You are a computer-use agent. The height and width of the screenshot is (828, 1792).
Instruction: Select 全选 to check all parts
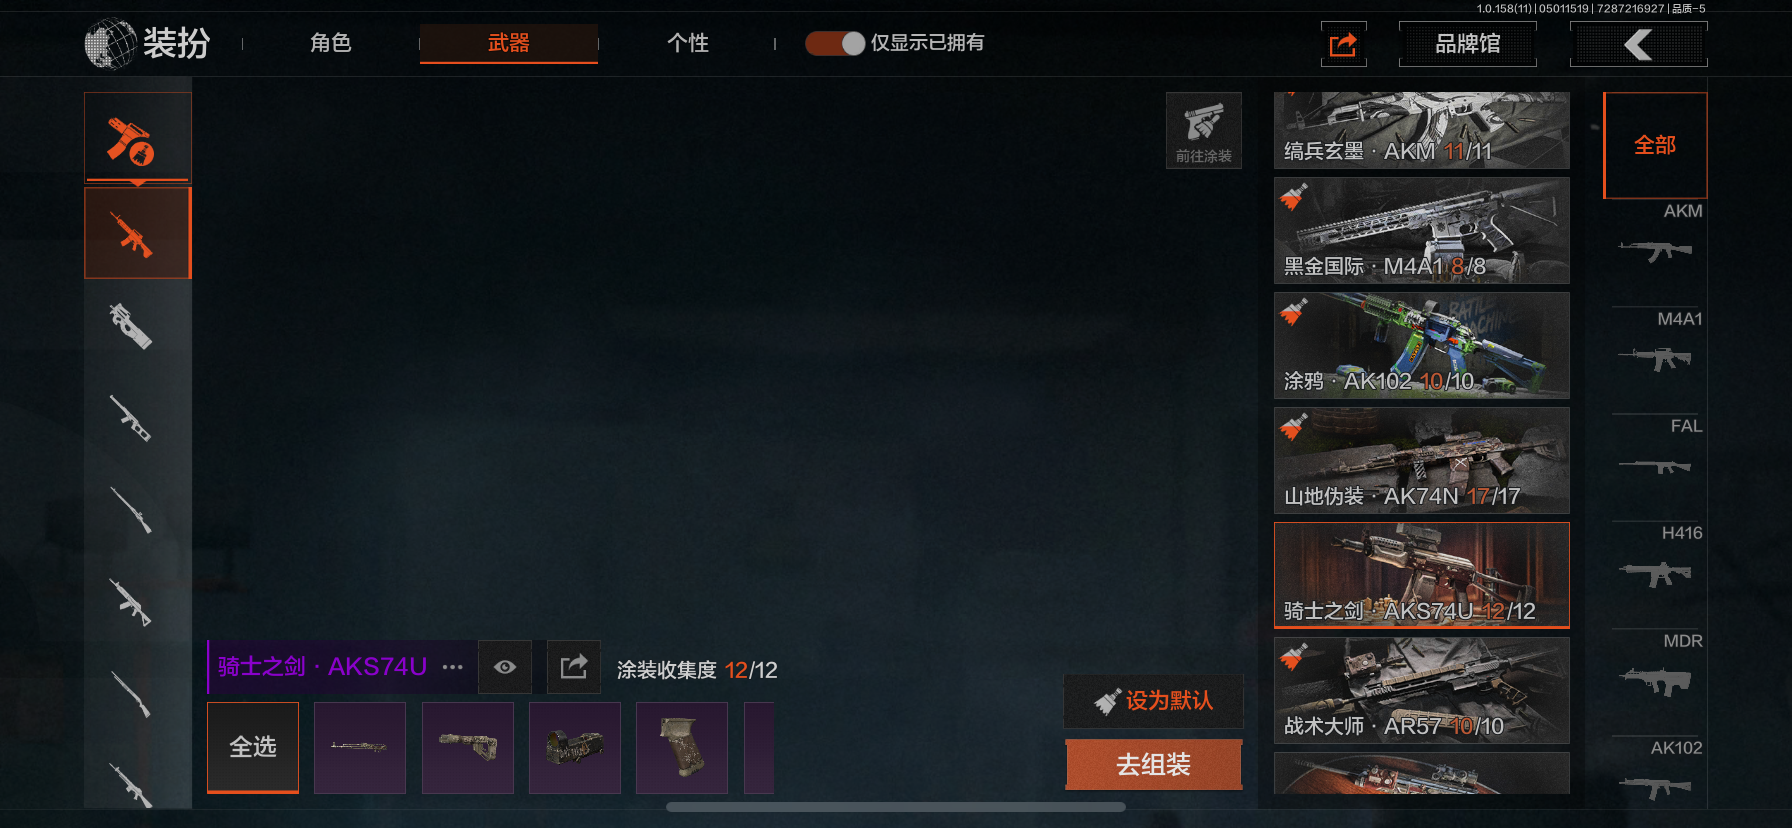pos(253,747)
